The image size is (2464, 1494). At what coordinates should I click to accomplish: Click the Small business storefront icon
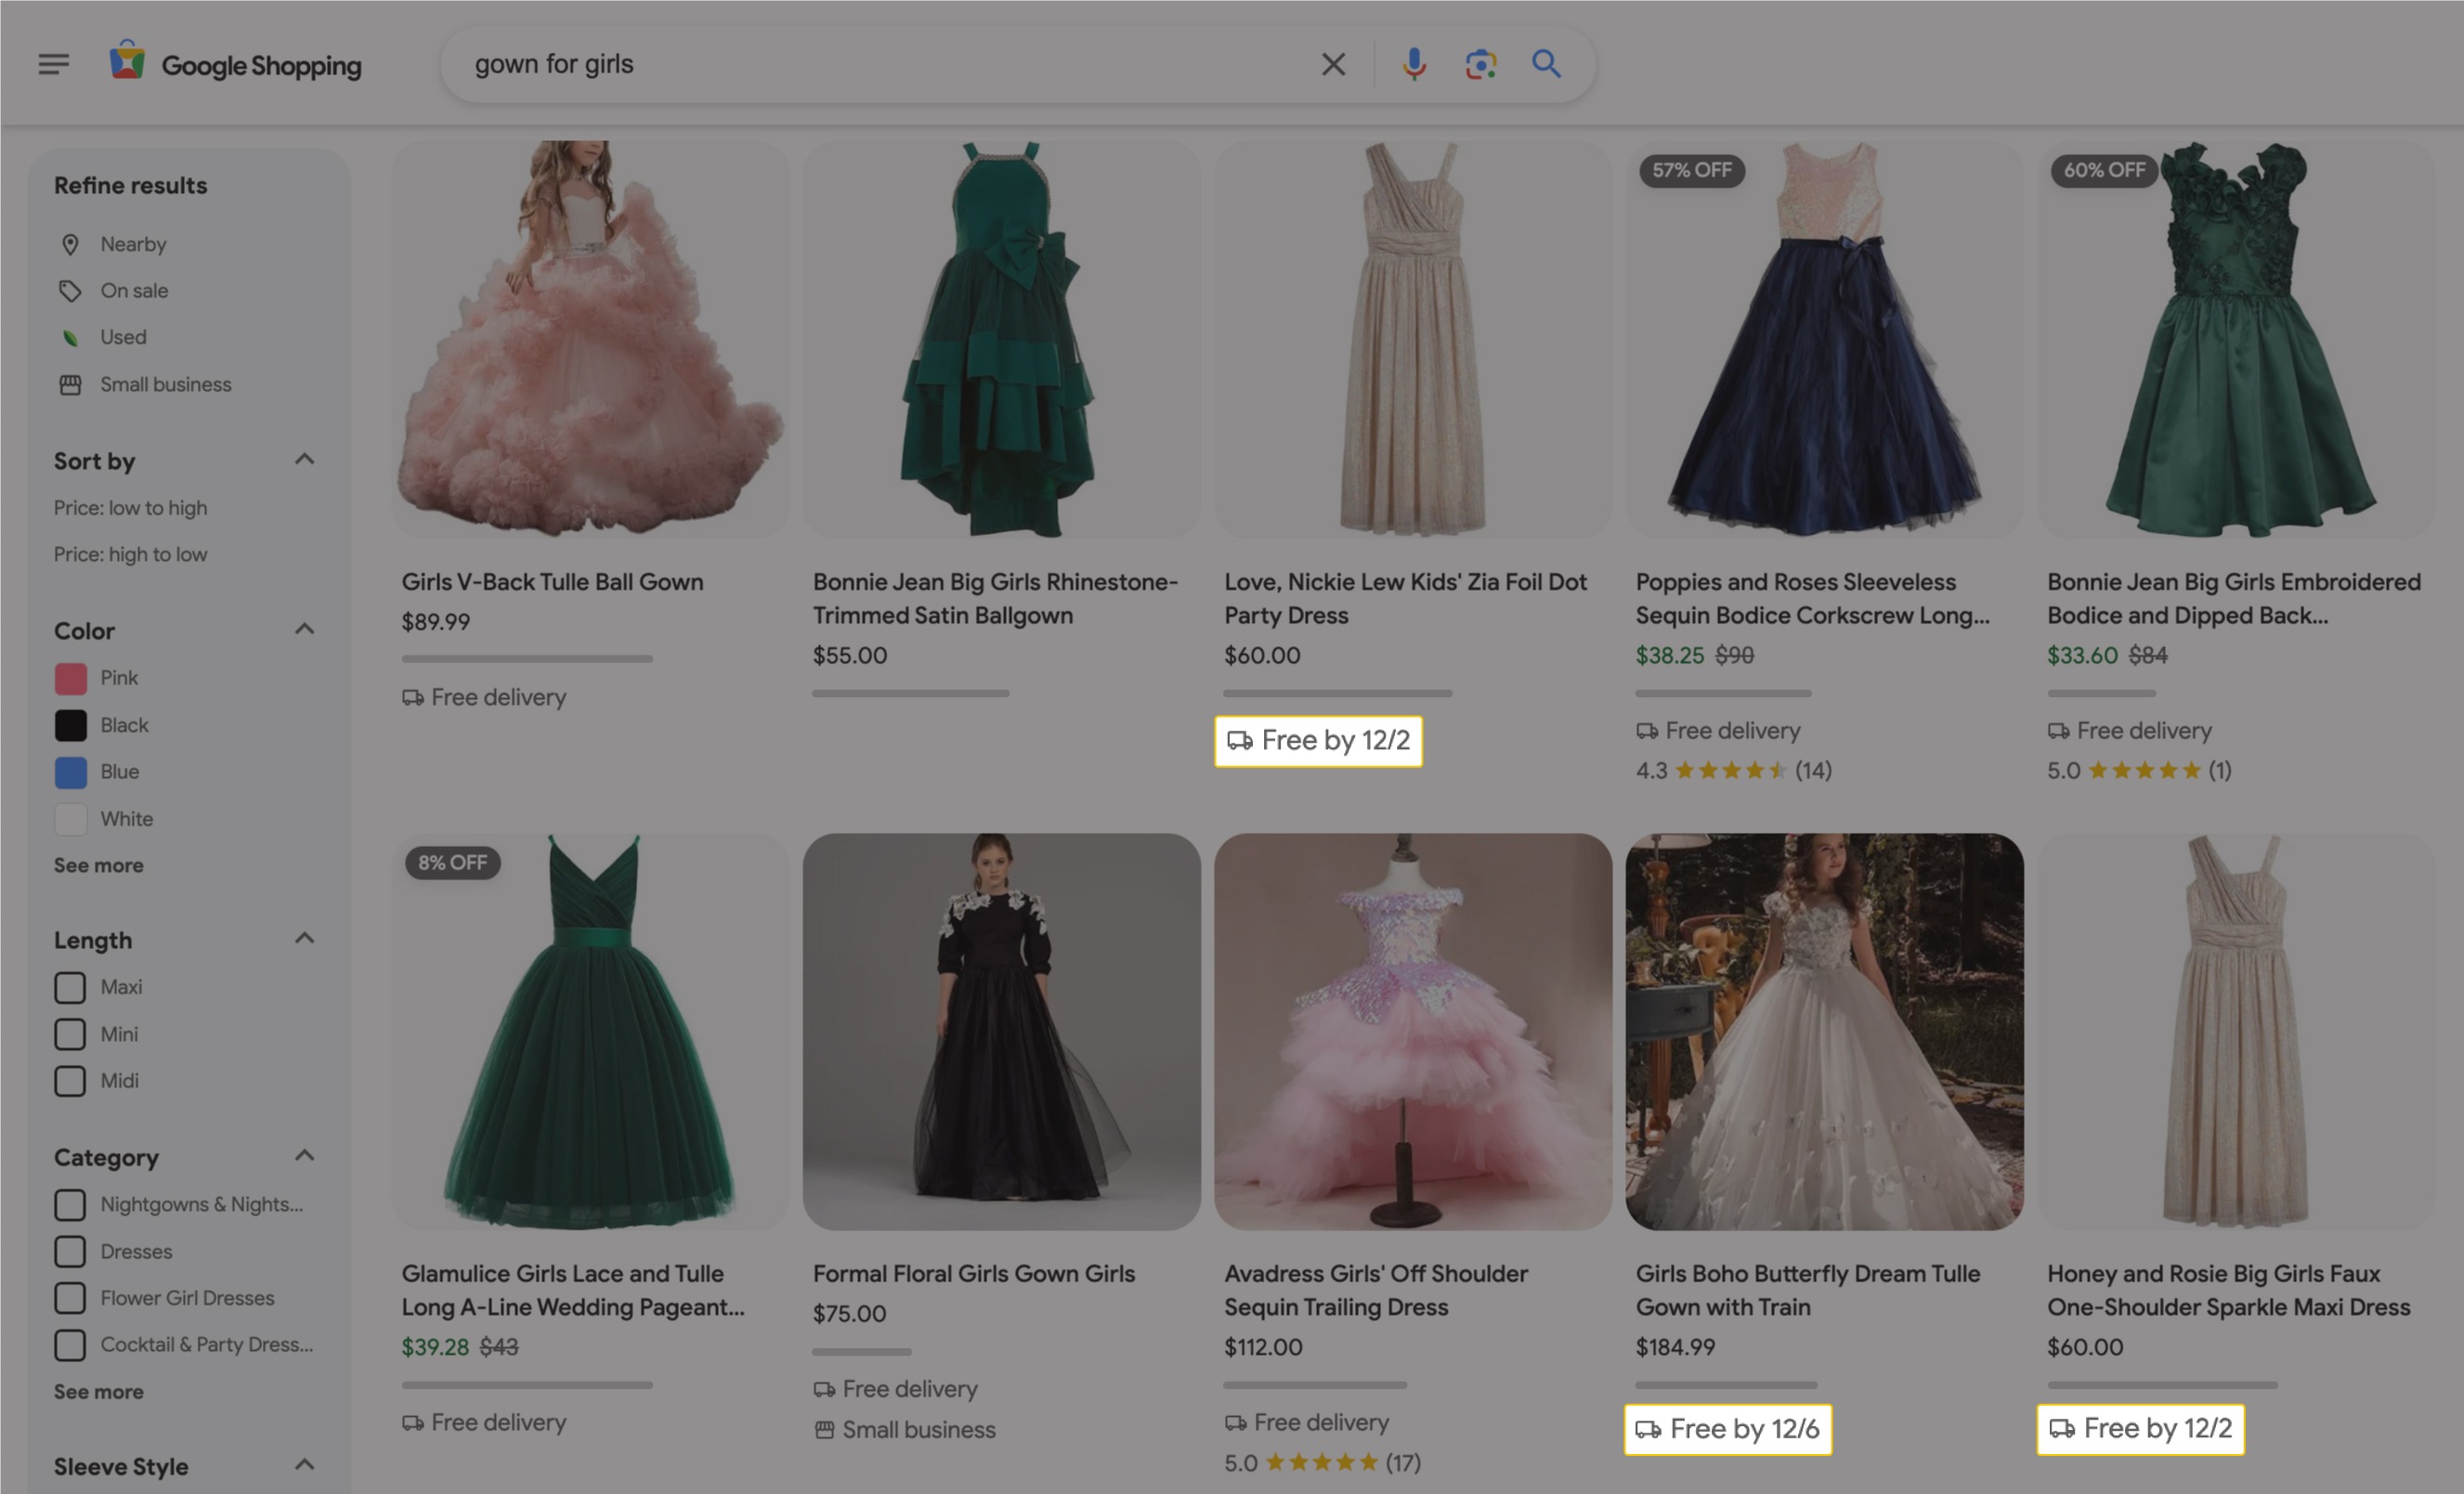[70, 385]
